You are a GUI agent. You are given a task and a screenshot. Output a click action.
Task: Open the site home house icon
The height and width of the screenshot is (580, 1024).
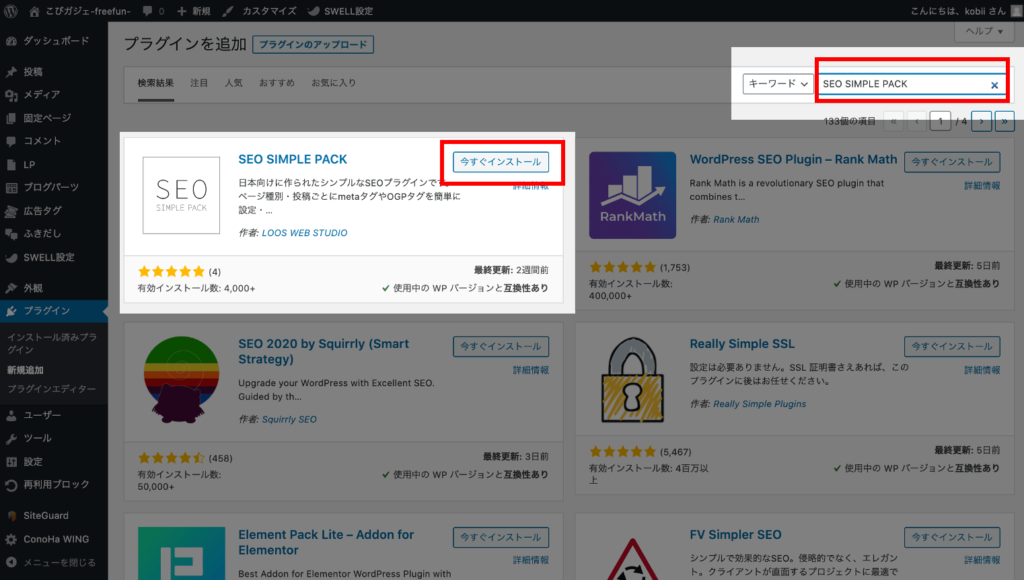click(34, 11)
